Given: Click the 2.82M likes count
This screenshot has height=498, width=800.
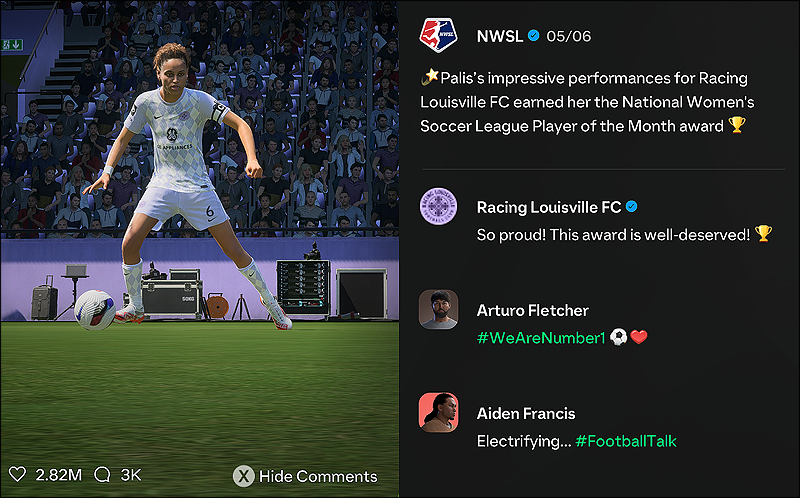Looking at the screenshot, I should [59, 475].
